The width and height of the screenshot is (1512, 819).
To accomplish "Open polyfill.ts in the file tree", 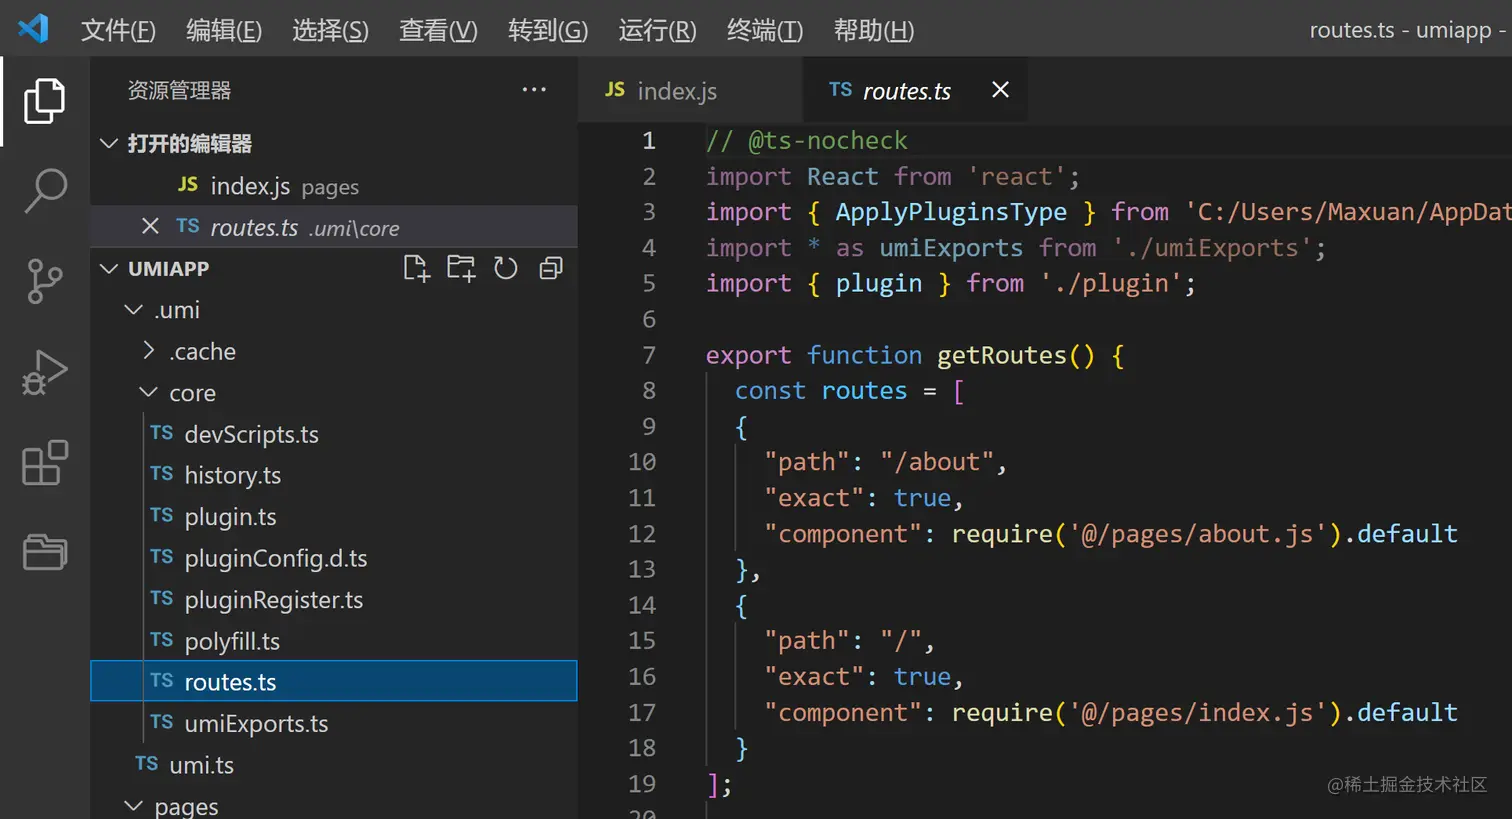I will pyautogui.click(x=334, y=641).
